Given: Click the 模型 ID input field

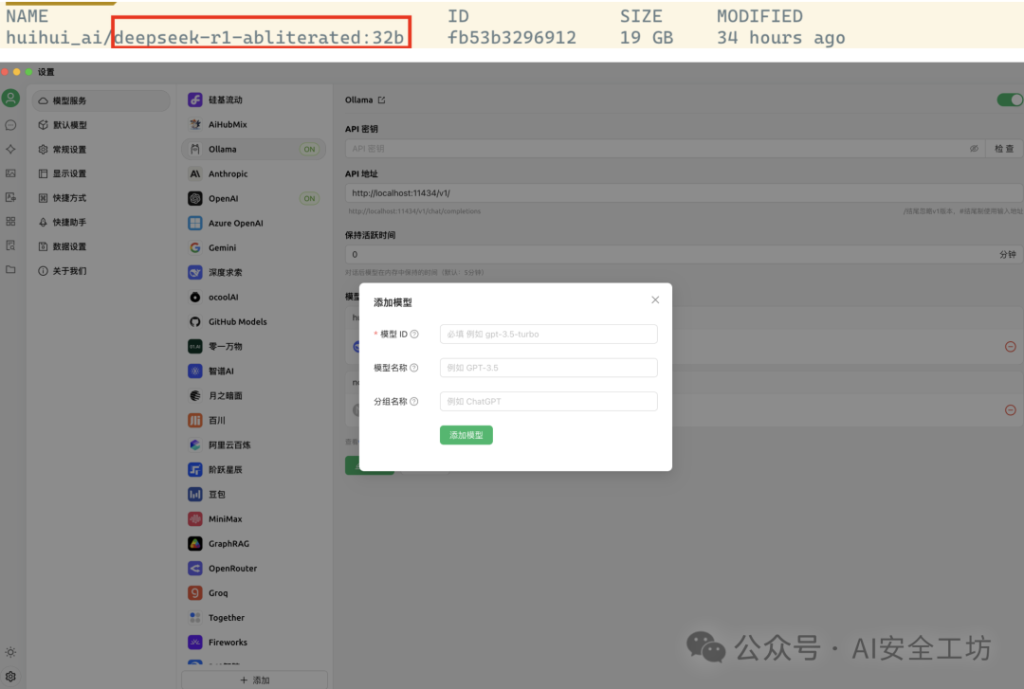Looking at the screenshot, I should (x=548, y=334).
